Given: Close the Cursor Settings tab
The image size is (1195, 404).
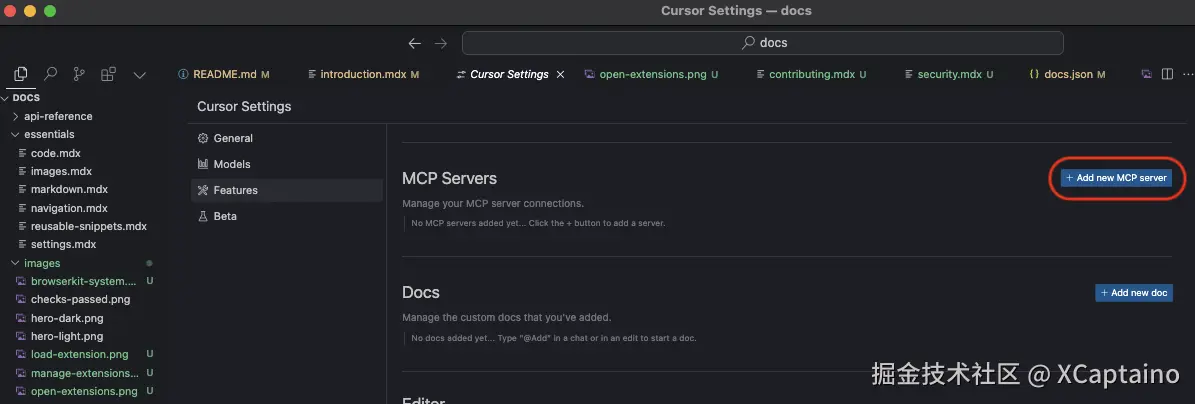Looking at the screenshot, I should [x=560, y=74].
